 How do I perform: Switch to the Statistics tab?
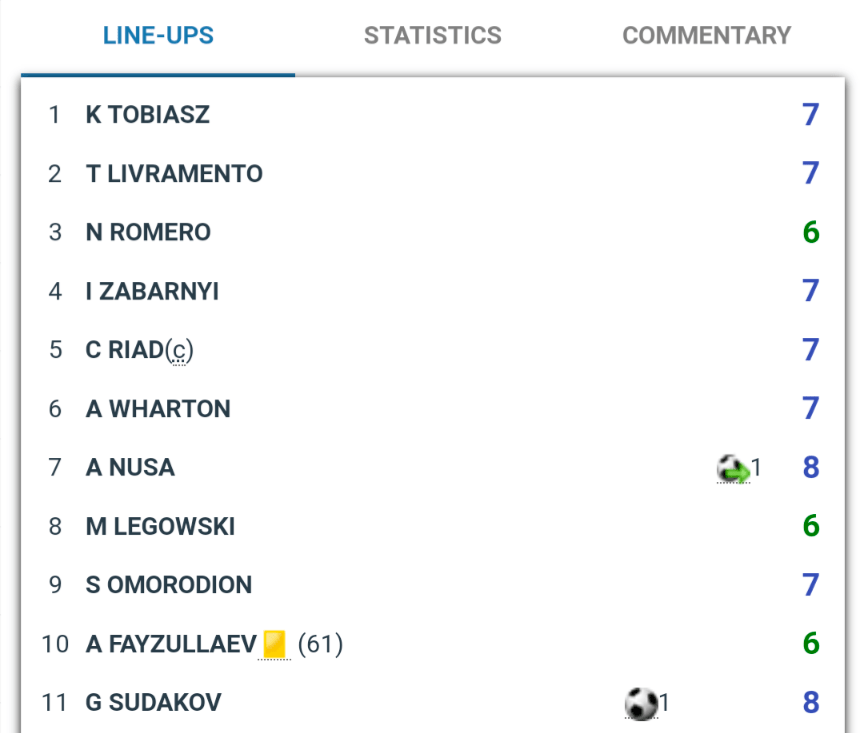coord(432,36)
